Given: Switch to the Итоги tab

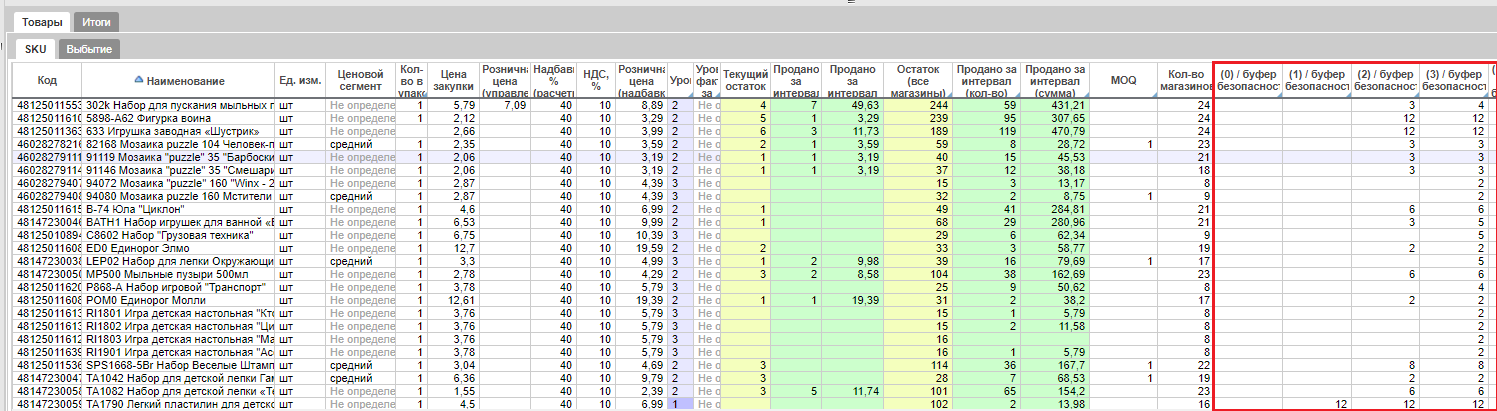Looking at the screenshot, I should (x=96, y=20).
